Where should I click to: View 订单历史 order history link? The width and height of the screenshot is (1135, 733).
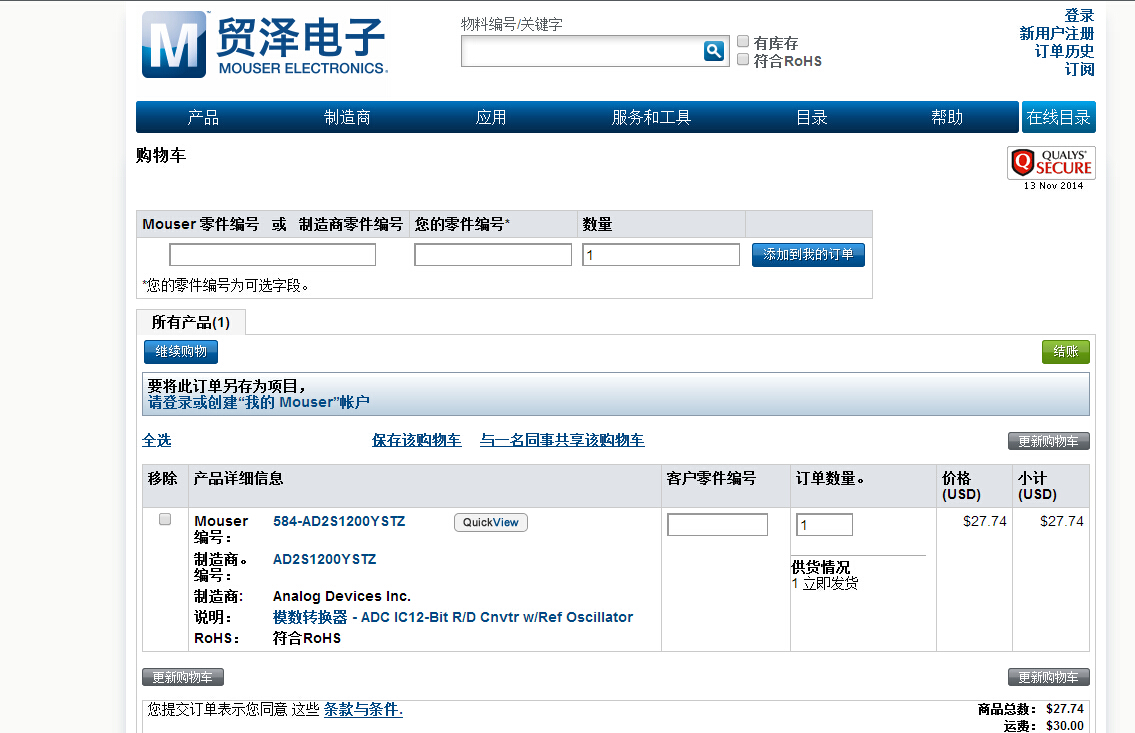(x=1064, y=51)
